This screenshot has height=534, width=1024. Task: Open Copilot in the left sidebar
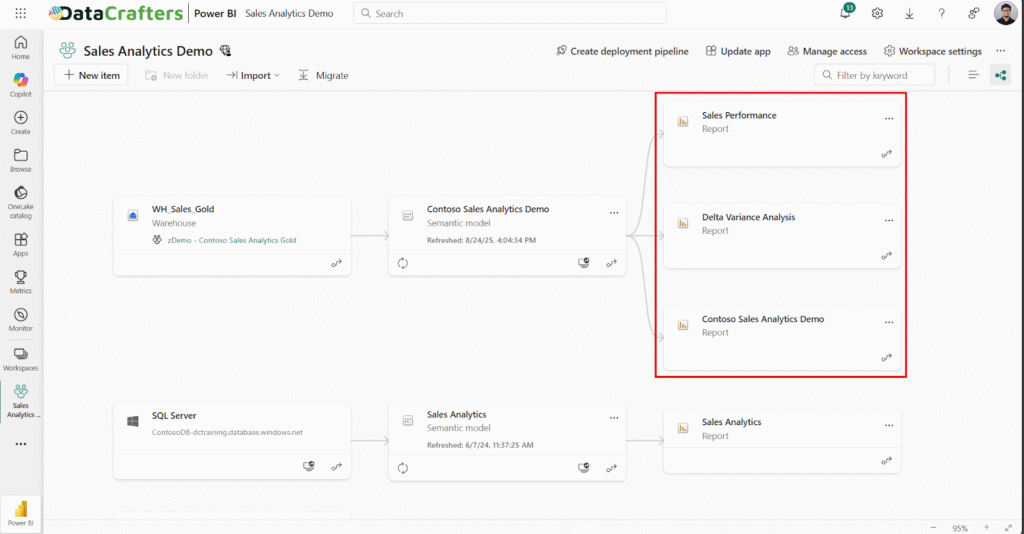[21, 84]
